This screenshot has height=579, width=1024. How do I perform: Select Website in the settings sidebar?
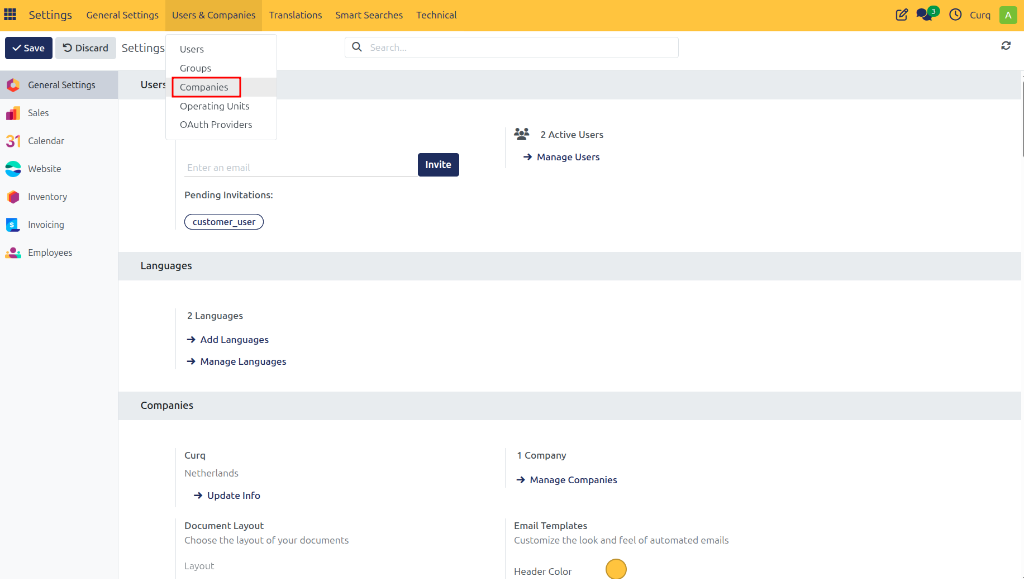59,169
